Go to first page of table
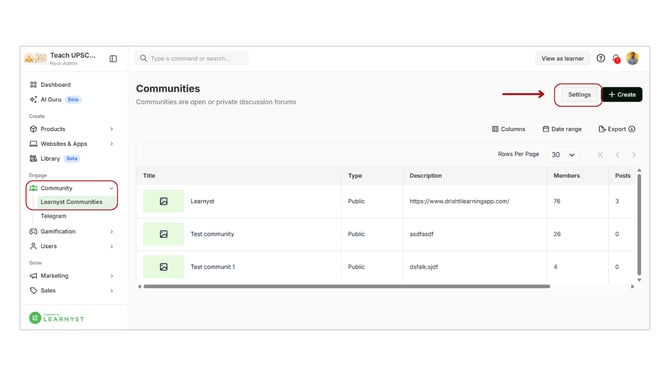 pyautogui.click(x=600, y=155)
